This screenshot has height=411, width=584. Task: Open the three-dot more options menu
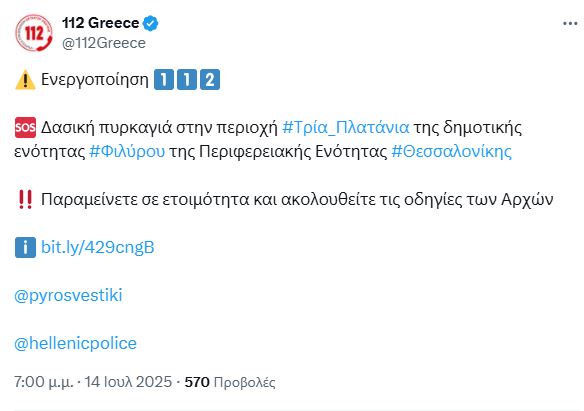pyautogui.click(x=570, y=24)
